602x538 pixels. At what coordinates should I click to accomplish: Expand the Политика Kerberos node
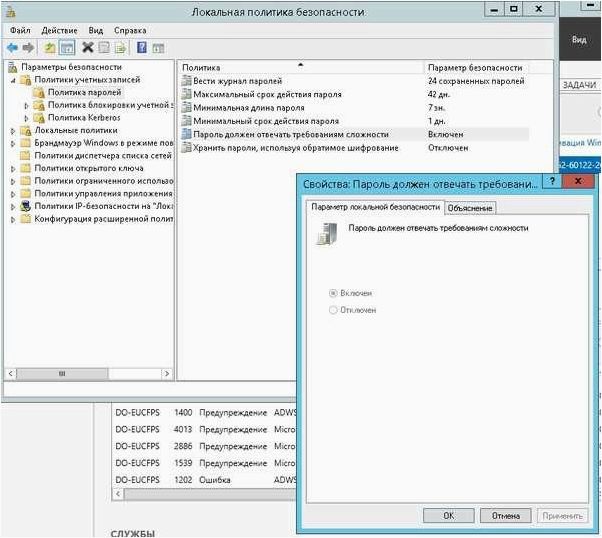coord(26,118)
